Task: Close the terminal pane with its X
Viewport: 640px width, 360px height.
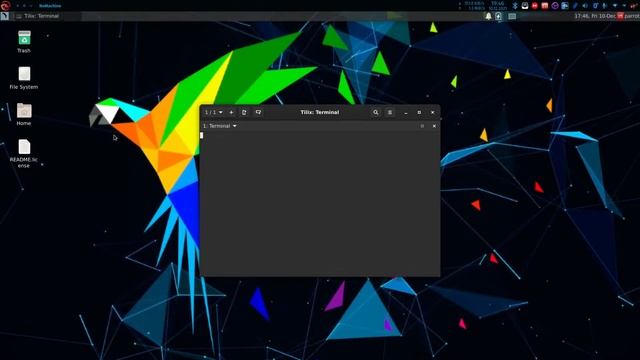Action: point(434,126)
